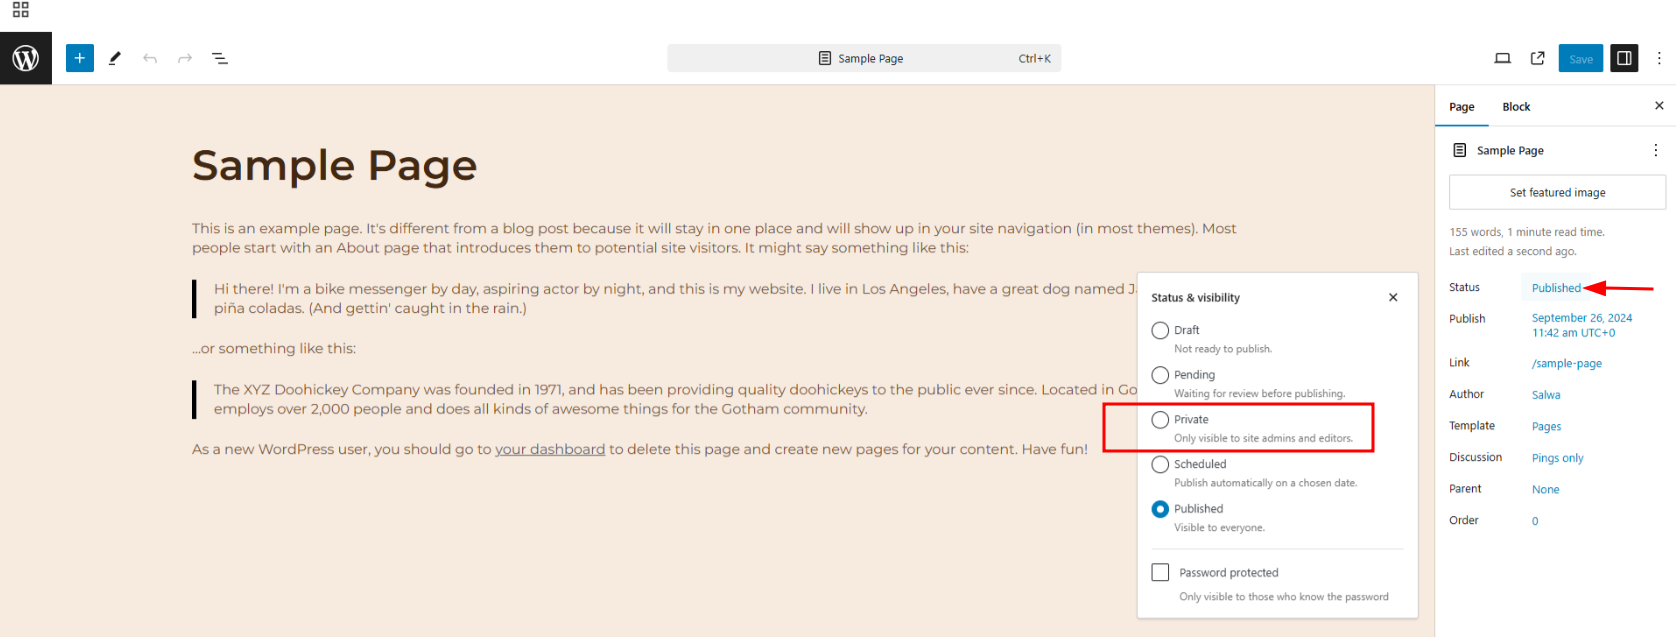Select the Draft status radio button

pyautogui.click(x=1160, y=330)
